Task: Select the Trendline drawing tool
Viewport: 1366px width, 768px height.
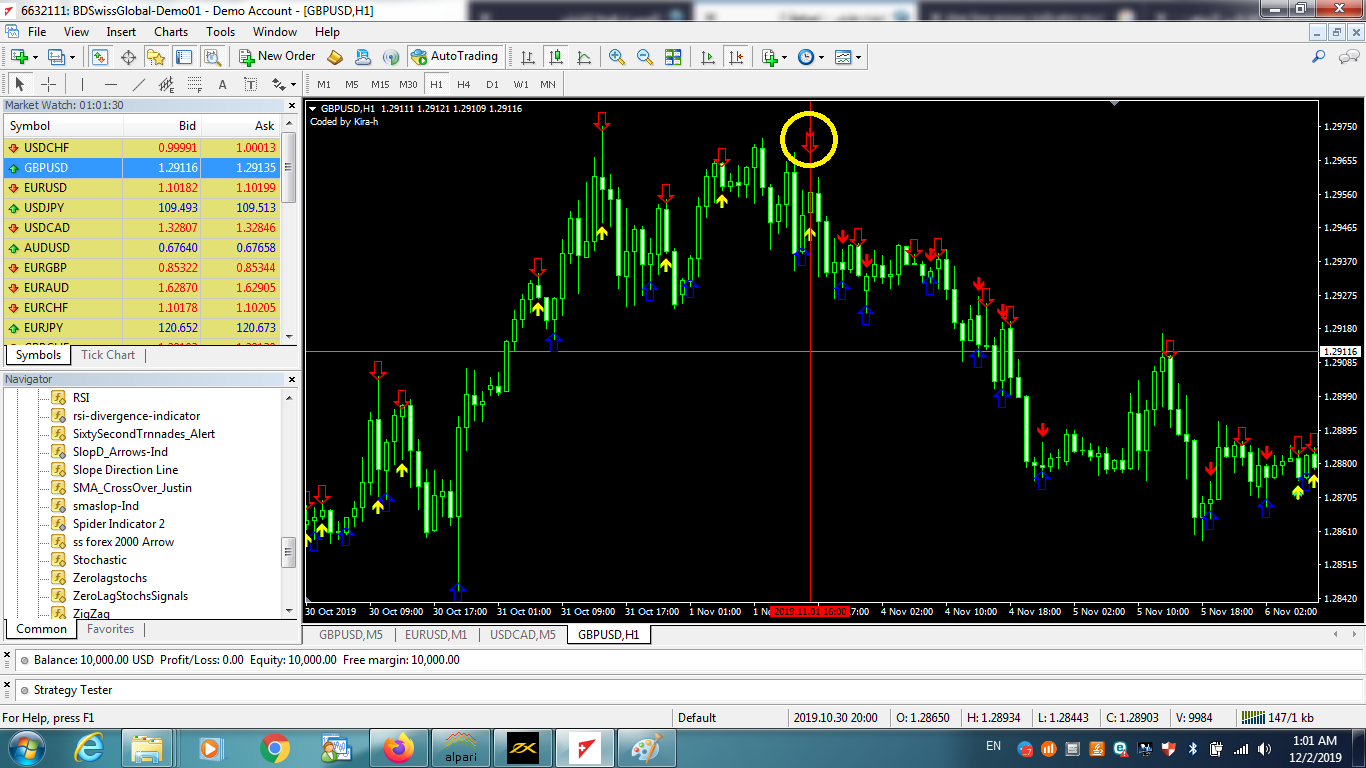Action: (138, 84)
